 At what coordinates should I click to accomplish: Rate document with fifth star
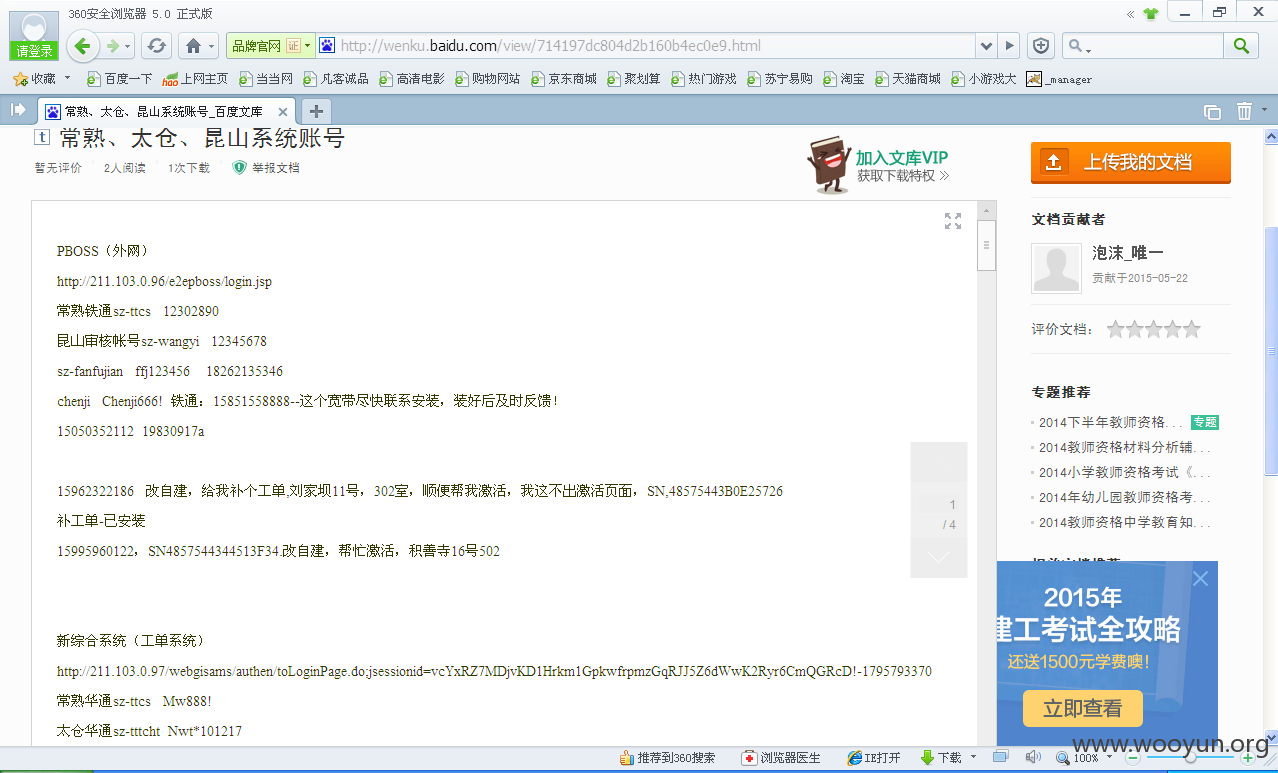(1192, 329)
